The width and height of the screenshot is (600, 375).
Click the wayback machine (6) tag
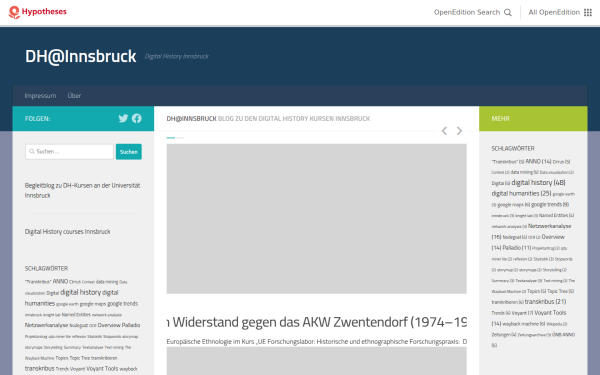click(523, 324)
